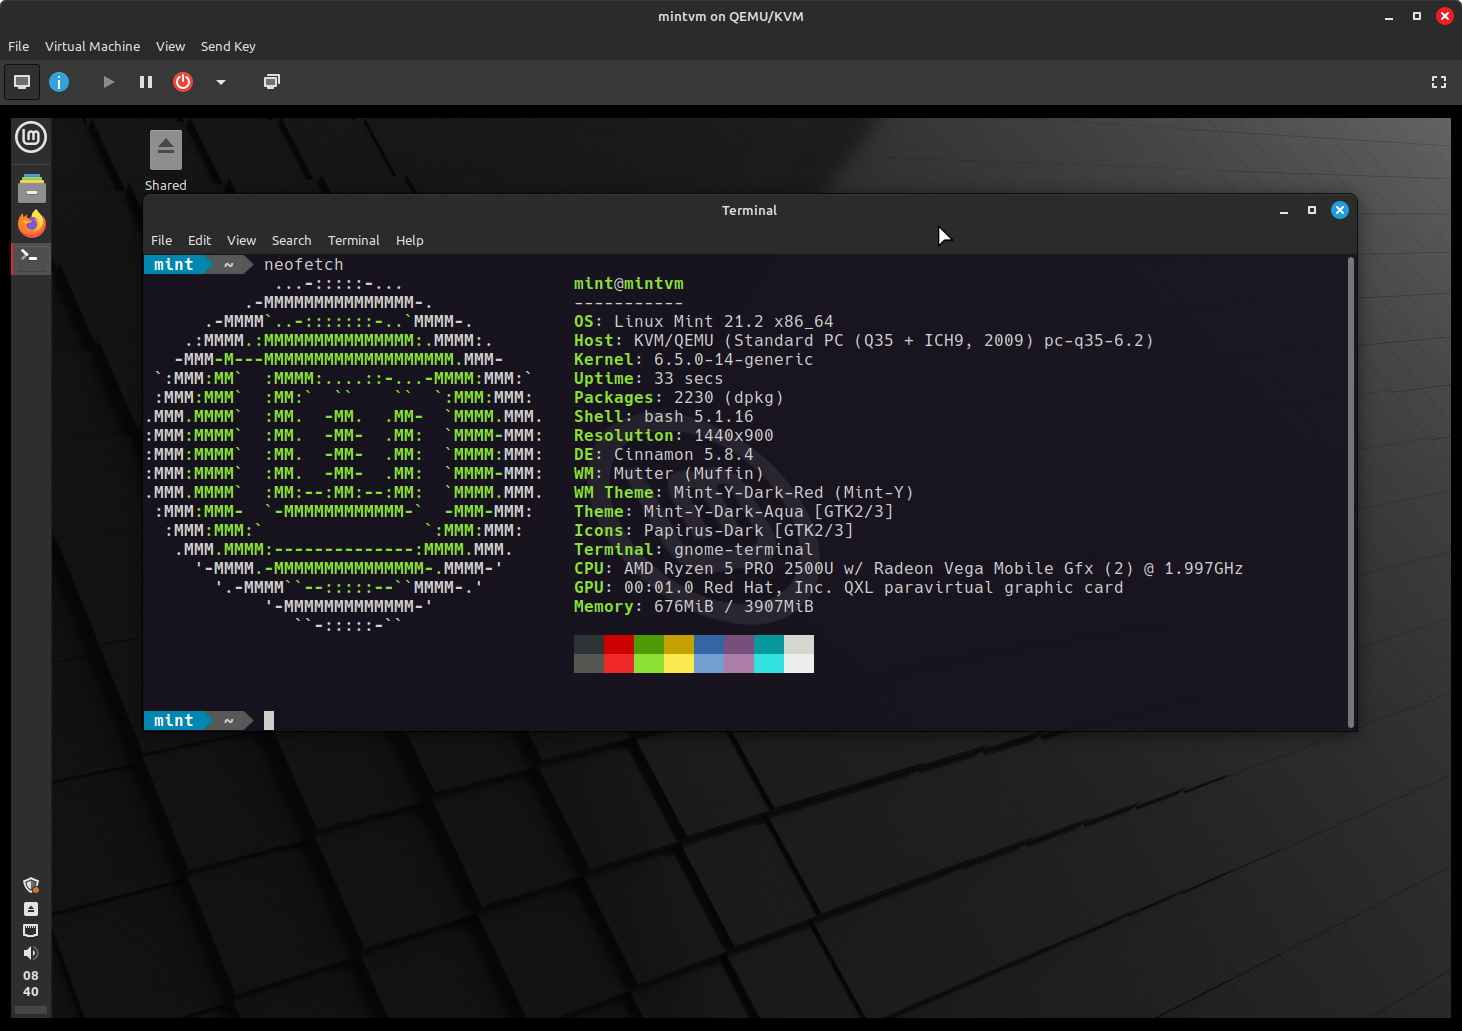Open the security shield tray icon
This screenshot has width=1462, height=1031.
click(31, 885)
